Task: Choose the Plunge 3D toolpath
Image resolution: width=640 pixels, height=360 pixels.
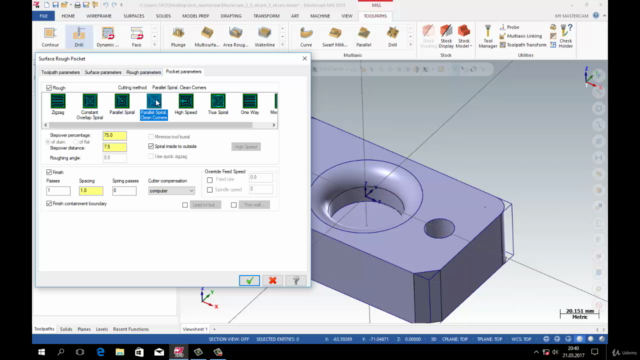Action: tap(178, 37)
